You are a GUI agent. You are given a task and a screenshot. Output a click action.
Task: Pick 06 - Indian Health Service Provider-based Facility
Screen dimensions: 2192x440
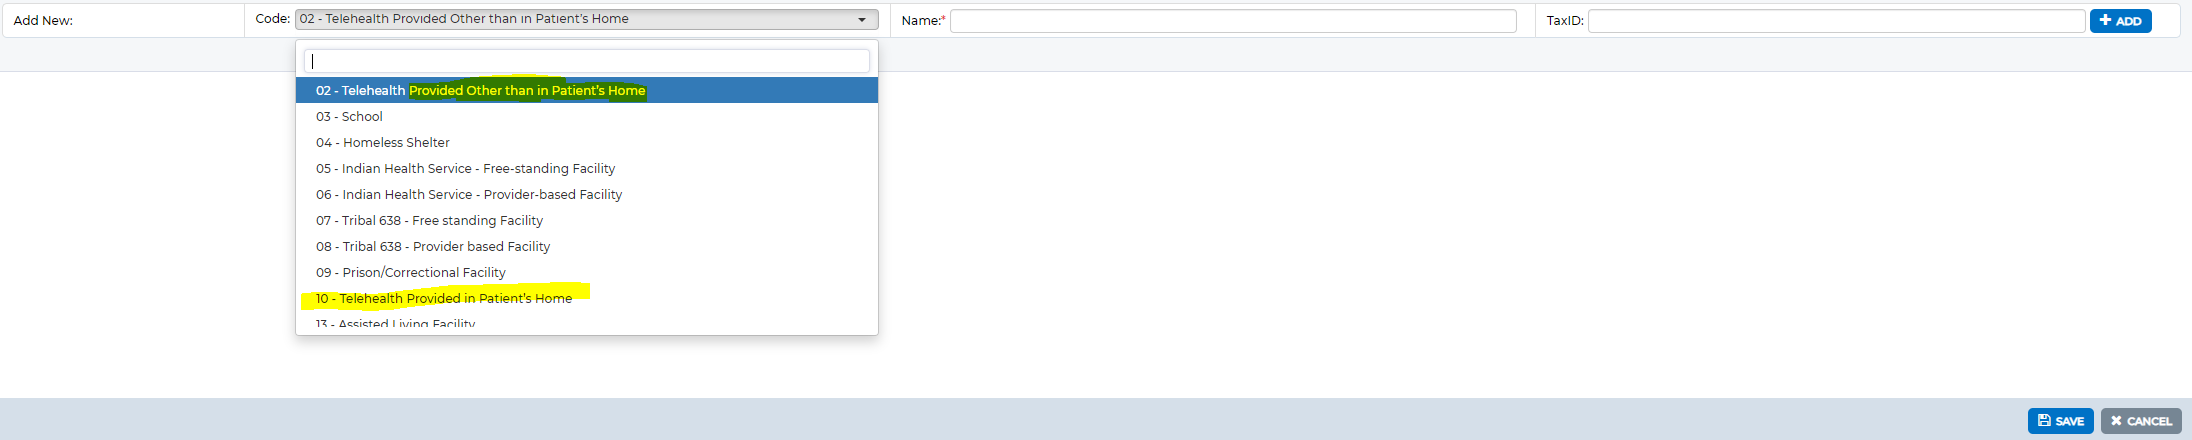coord(587,194)
